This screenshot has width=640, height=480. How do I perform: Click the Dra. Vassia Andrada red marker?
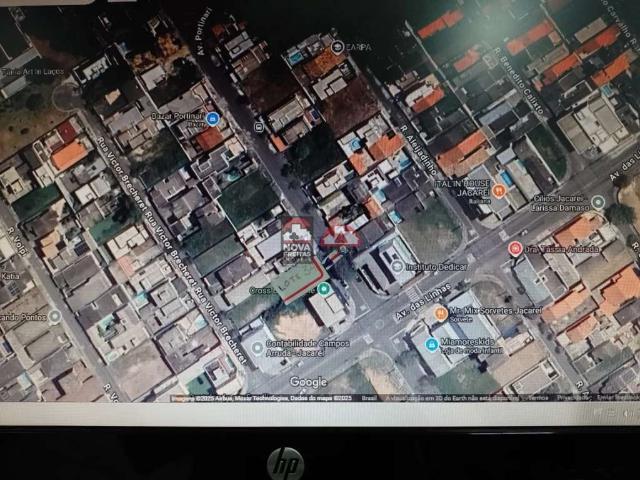coord(515,248)
